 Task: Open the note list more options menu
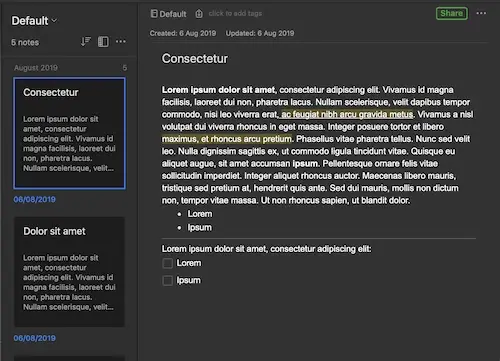(x=121, y=41)
